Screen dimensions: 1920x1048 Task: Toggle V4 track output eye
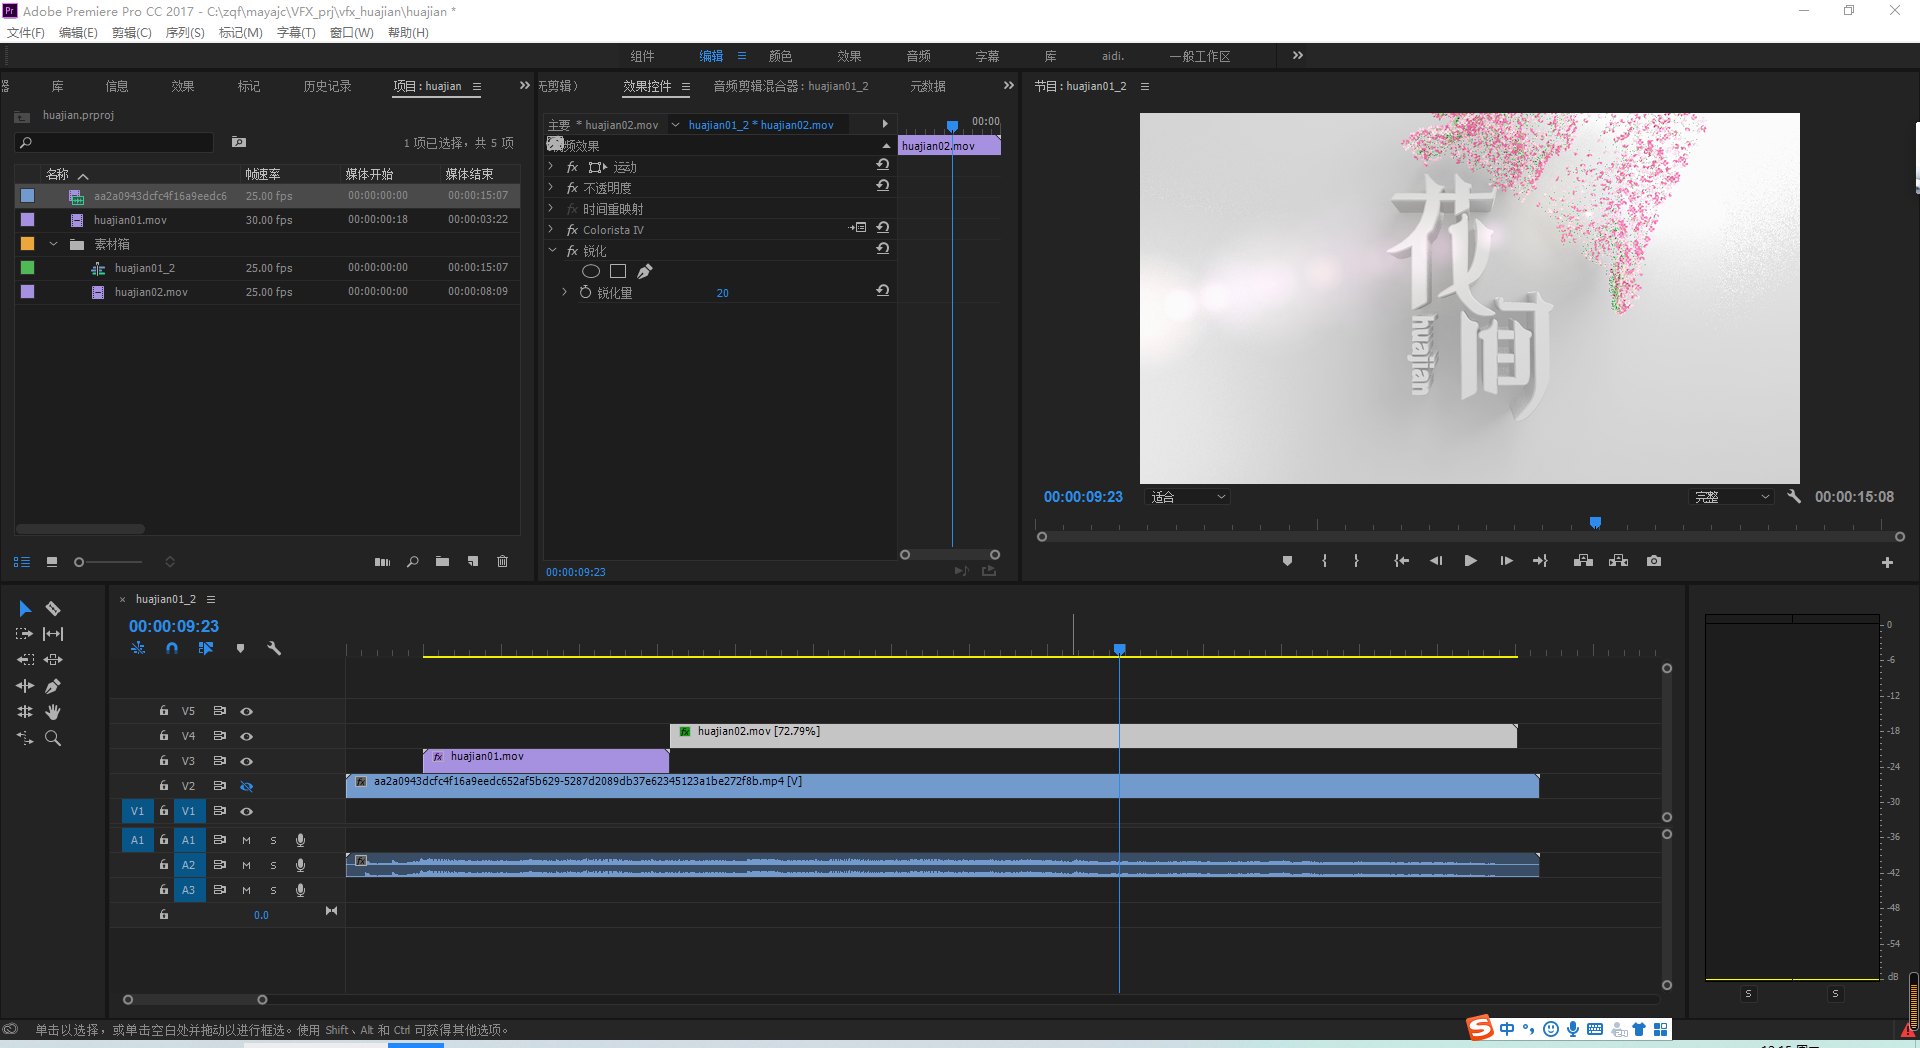[246, 736]
